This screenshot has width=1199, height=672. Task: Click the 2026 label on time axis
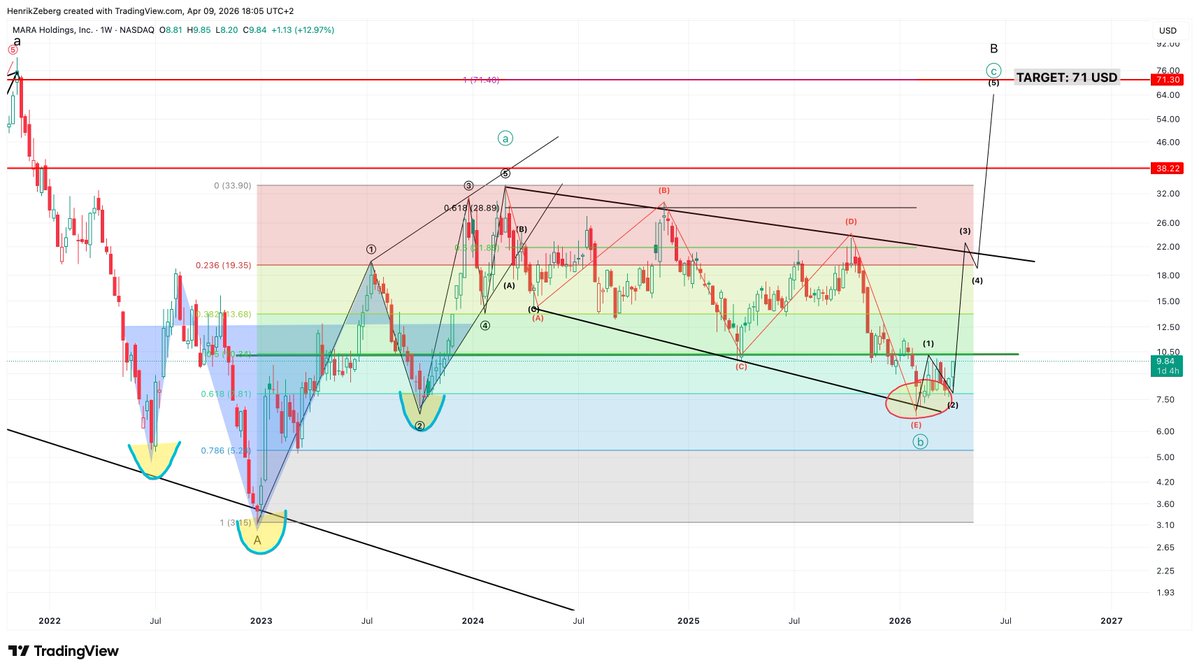pos(900,621)
